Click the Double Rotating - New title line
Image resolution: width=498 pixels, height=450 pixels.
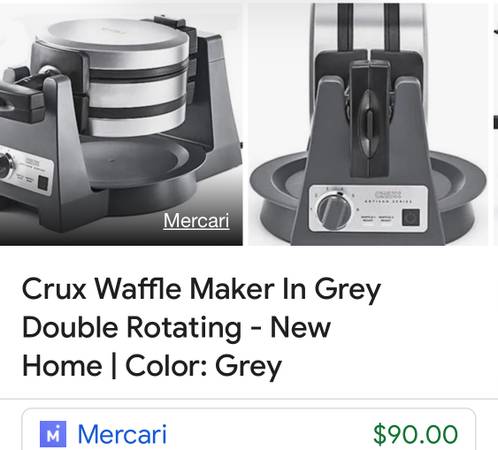(176, 327)
